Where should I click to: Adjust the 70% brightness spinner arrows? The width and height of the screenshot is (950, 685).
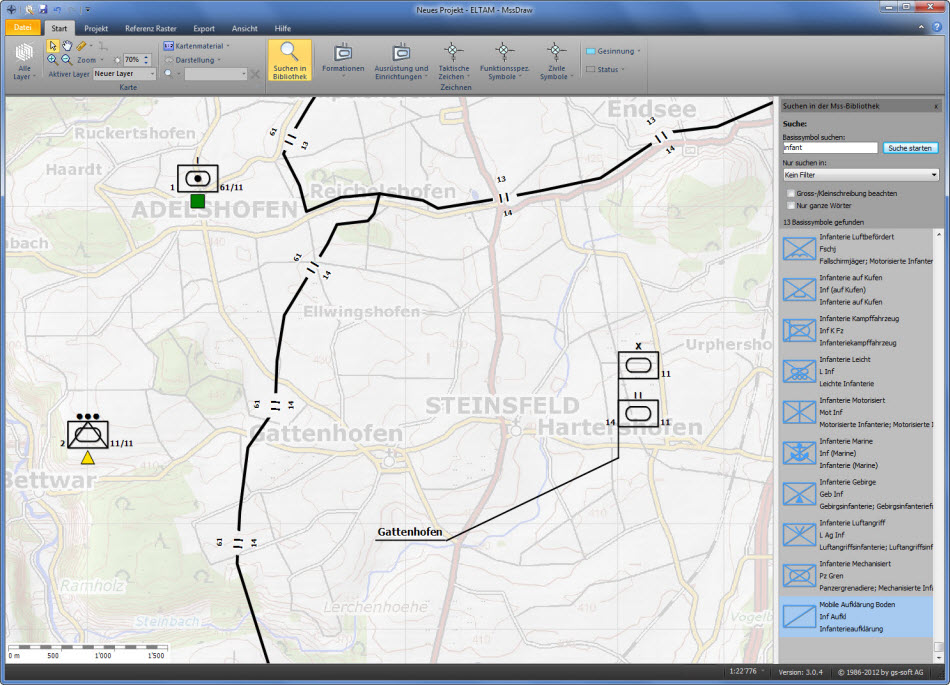(146, 60)
